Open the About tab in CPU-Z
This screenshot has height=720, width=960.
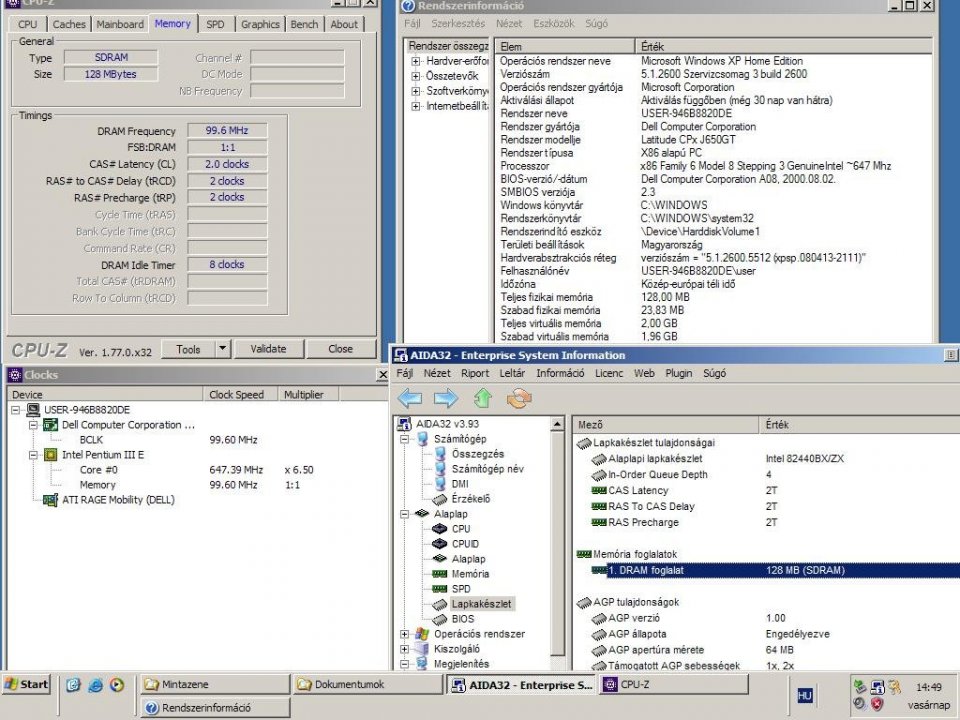[x=344, y=24]
